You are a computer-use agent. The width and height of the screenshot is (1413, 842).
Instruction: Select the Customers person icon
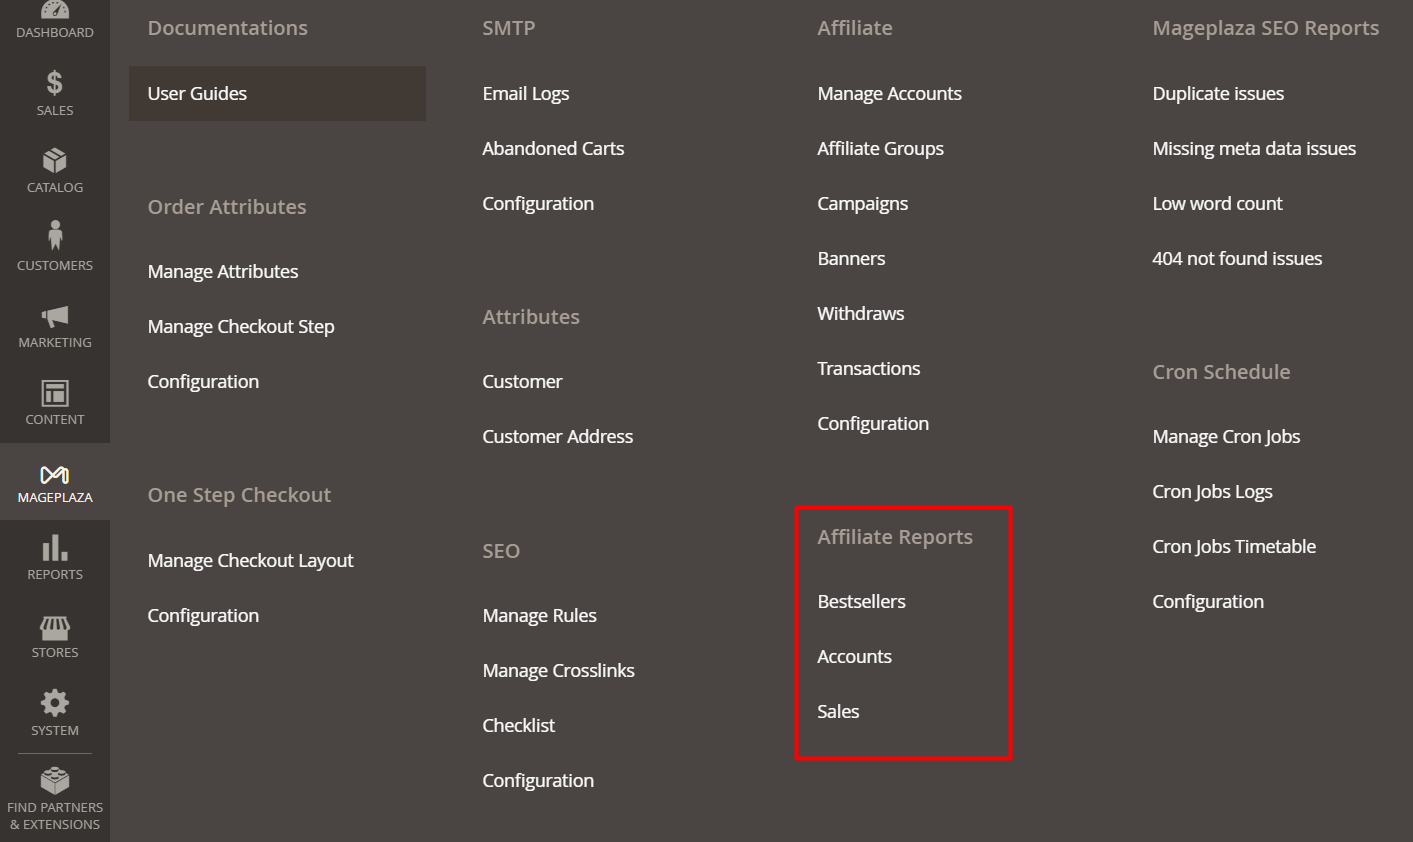tap(55, 237)
